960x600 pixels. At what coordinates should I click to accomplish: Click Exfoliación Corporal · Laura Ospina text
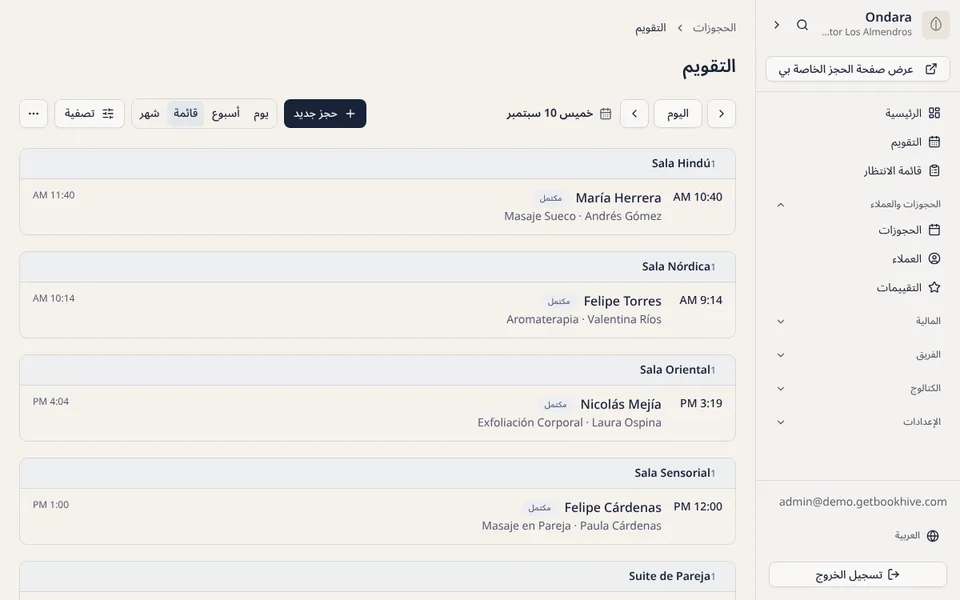[569, 422]
